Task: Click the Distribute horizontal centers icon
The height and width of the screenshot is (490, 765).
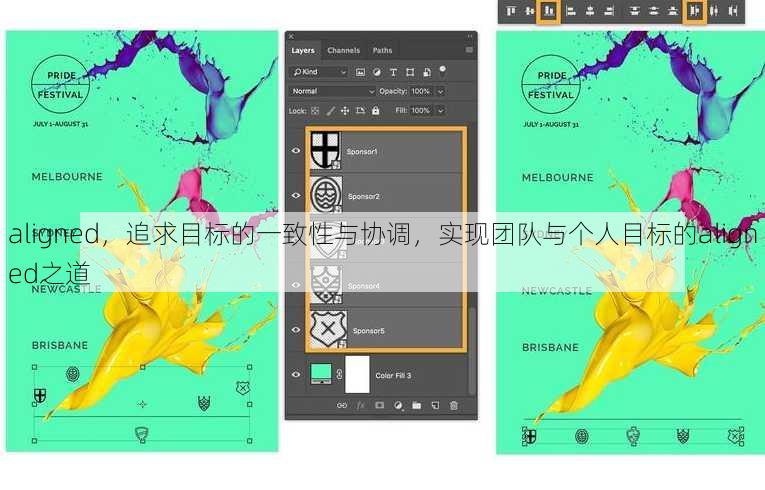Action: coord(714,11)
